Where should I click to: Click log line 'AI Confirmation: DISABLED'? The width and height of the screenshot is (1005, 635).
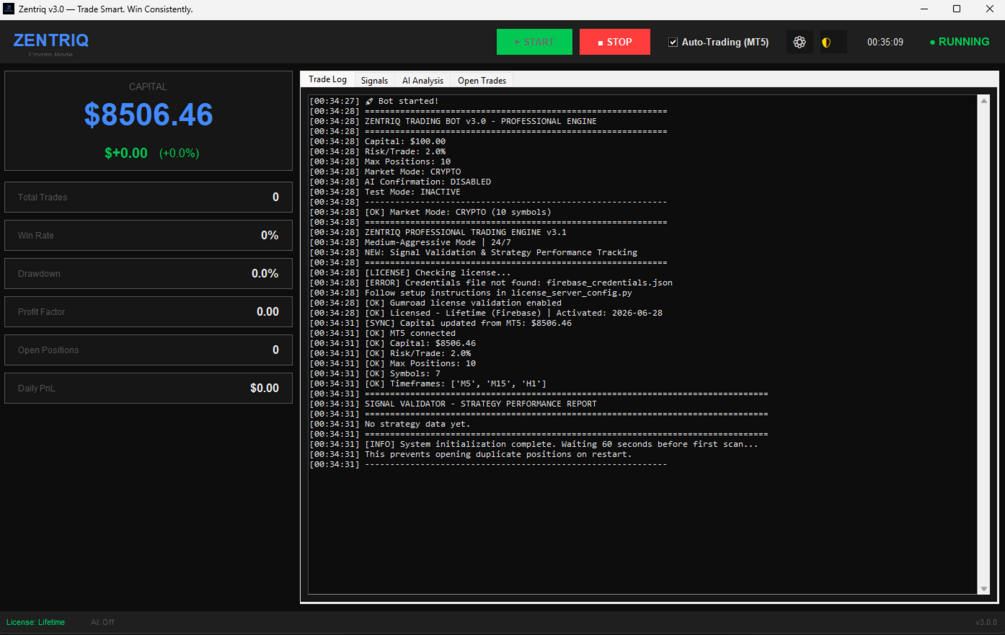(400, 182)
